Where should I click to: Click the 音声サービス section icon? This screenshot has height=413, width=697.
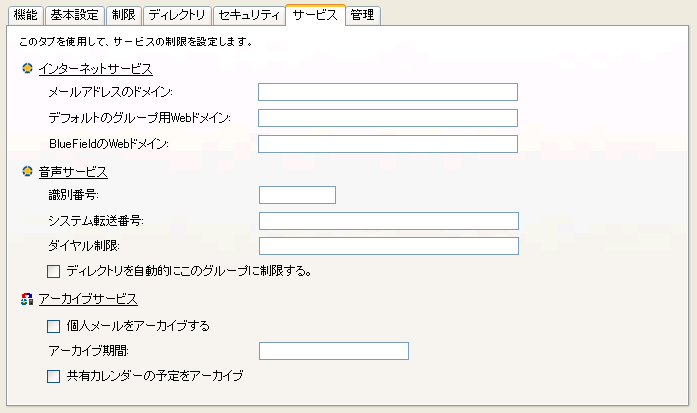coord(27,172)
